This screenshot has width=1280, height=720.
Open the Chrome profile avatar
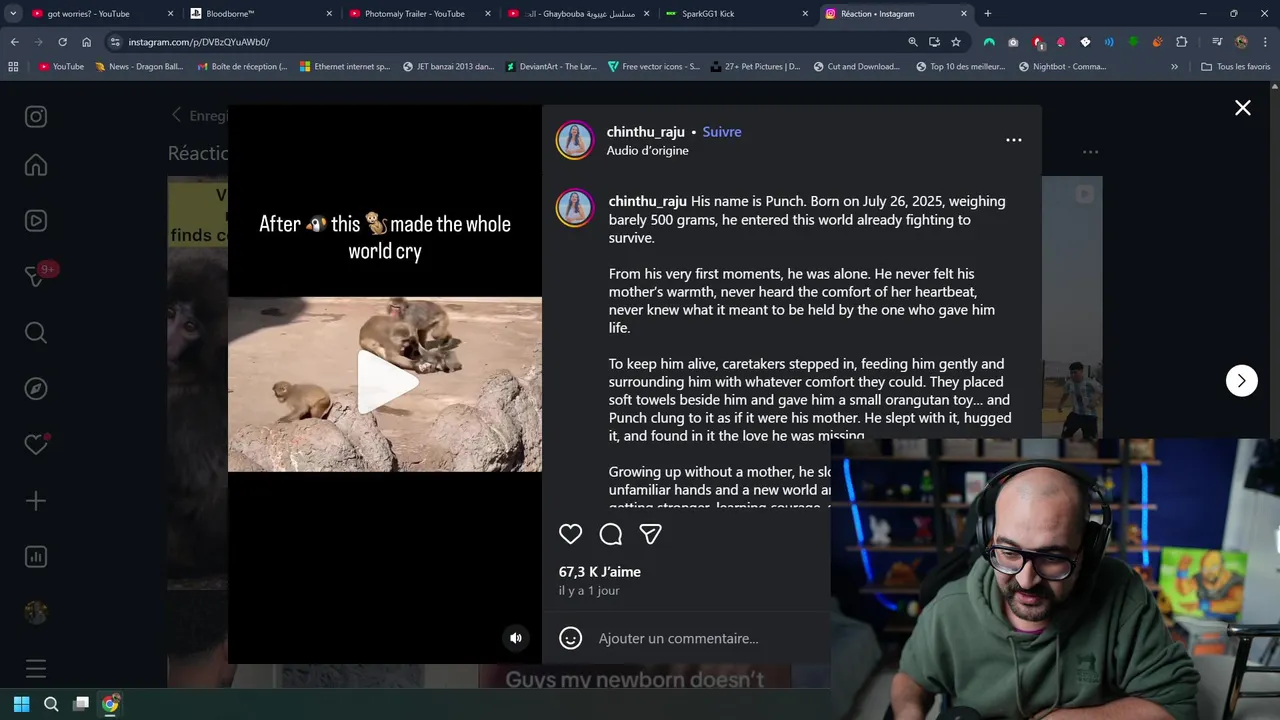pos(1241,42)
